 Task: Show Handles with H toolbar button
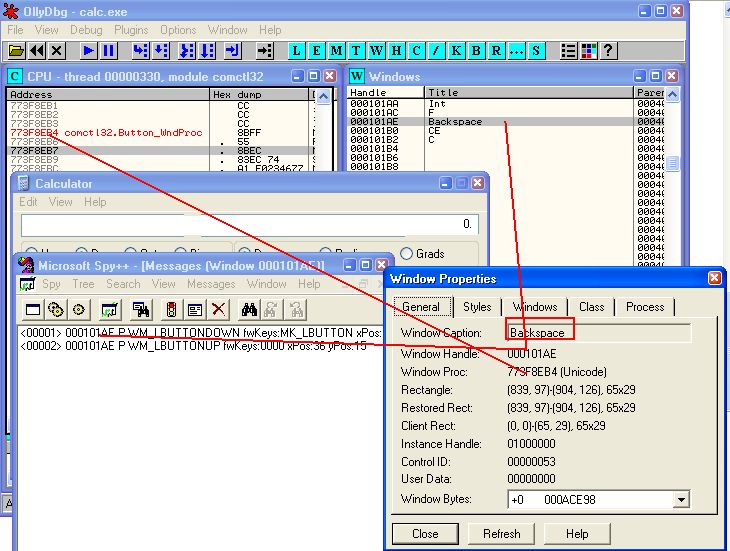pyautogui.click(x=396, y=50)
